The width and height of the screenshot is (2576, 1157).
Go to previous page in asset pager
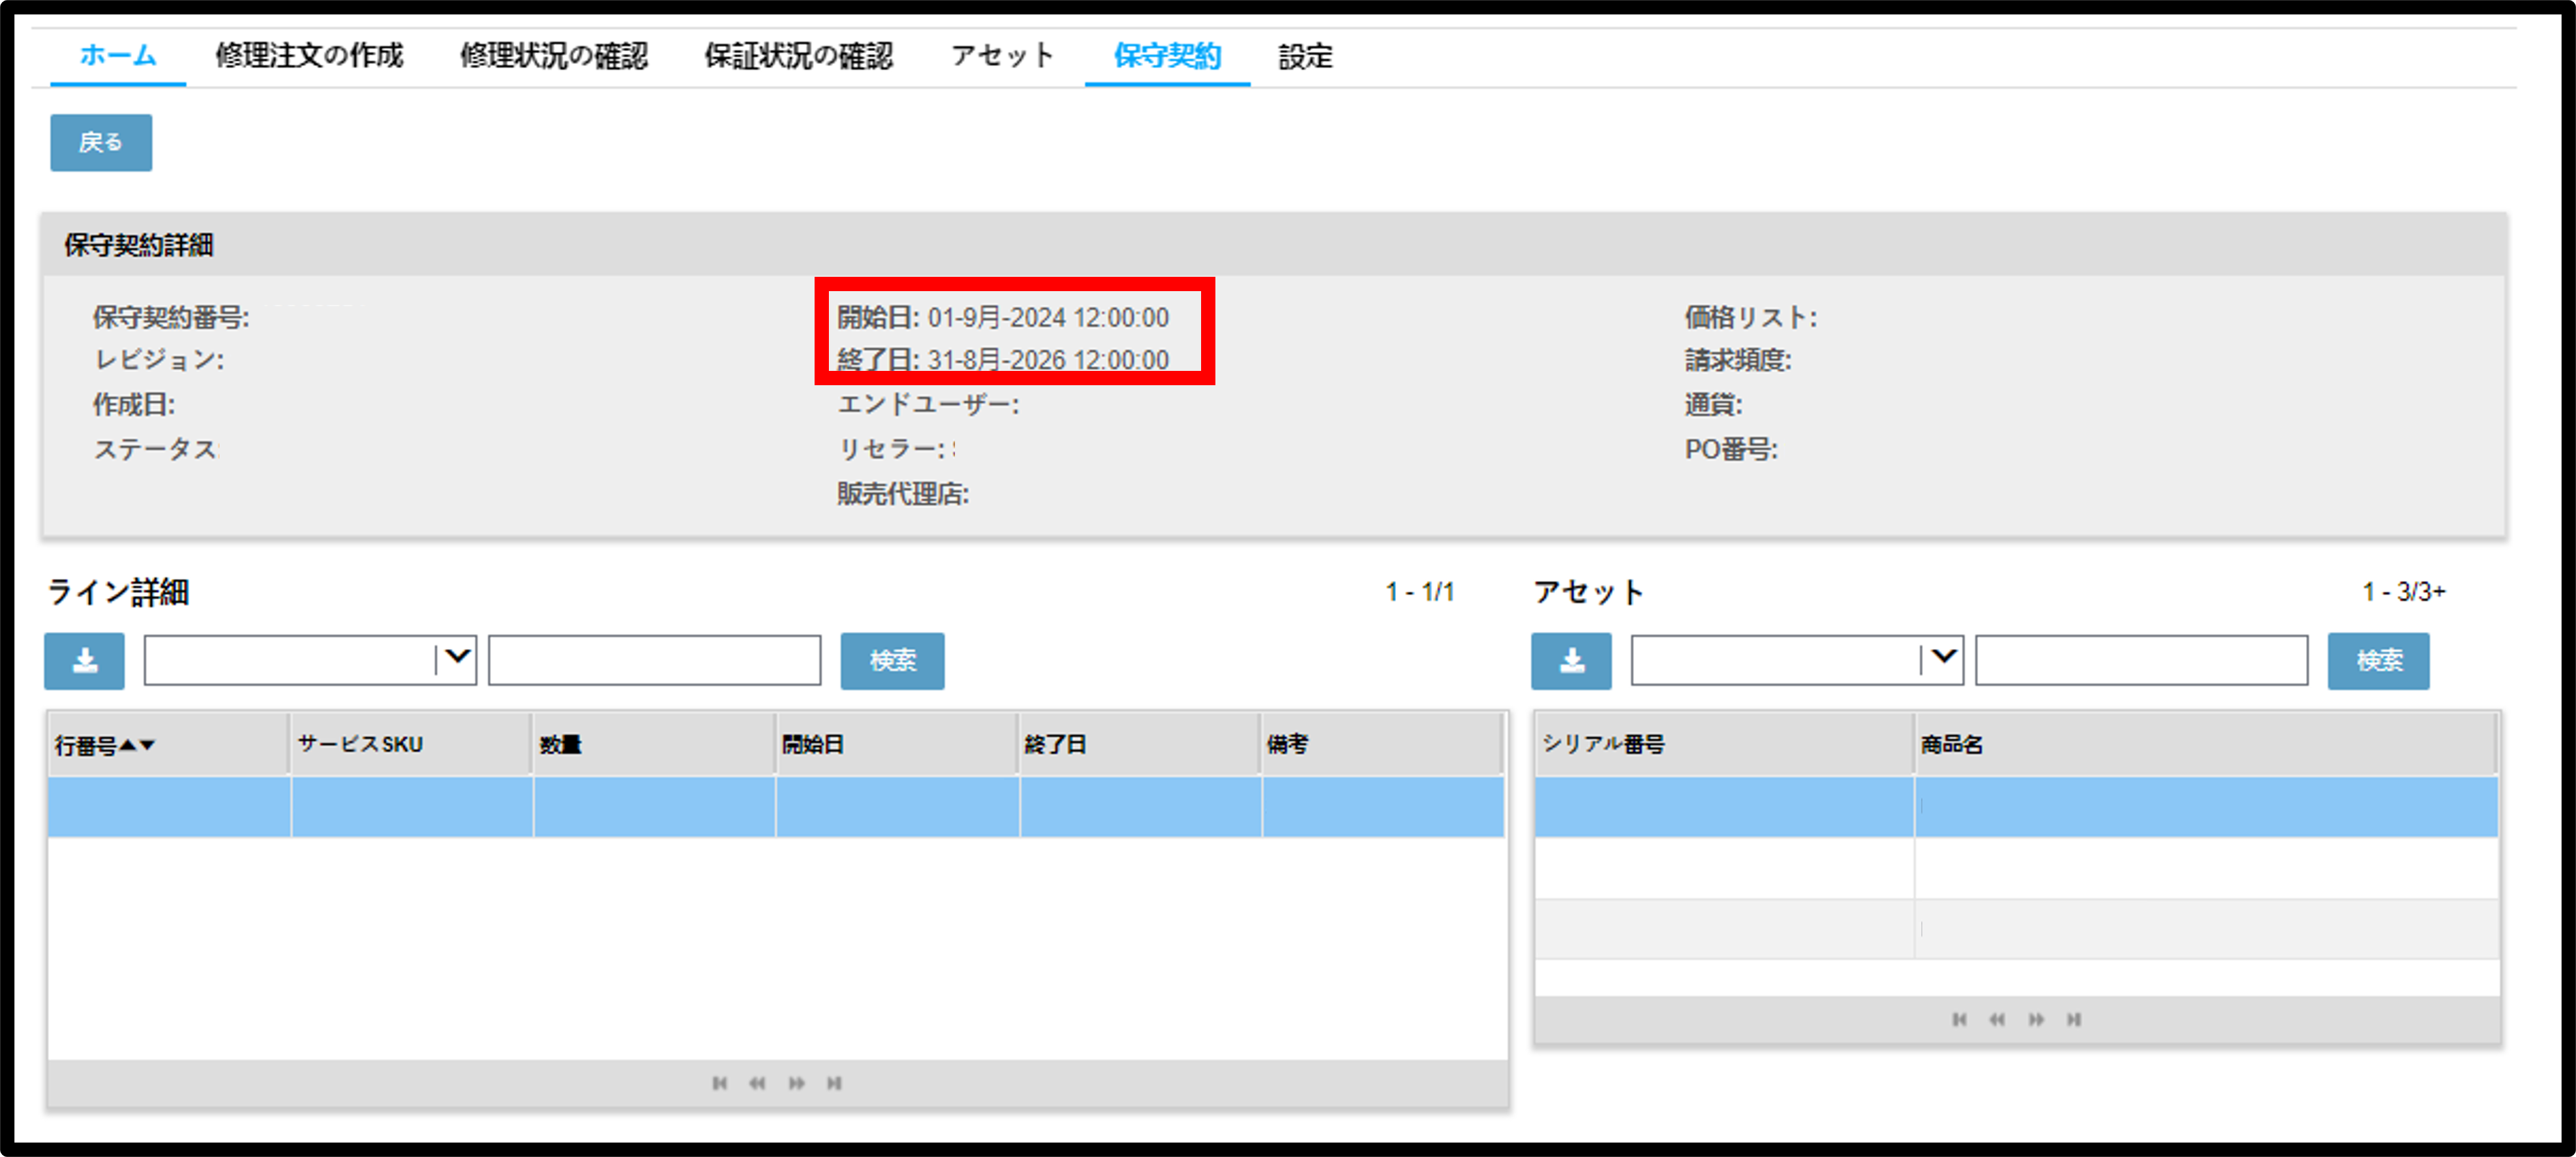(1997, 1019)
